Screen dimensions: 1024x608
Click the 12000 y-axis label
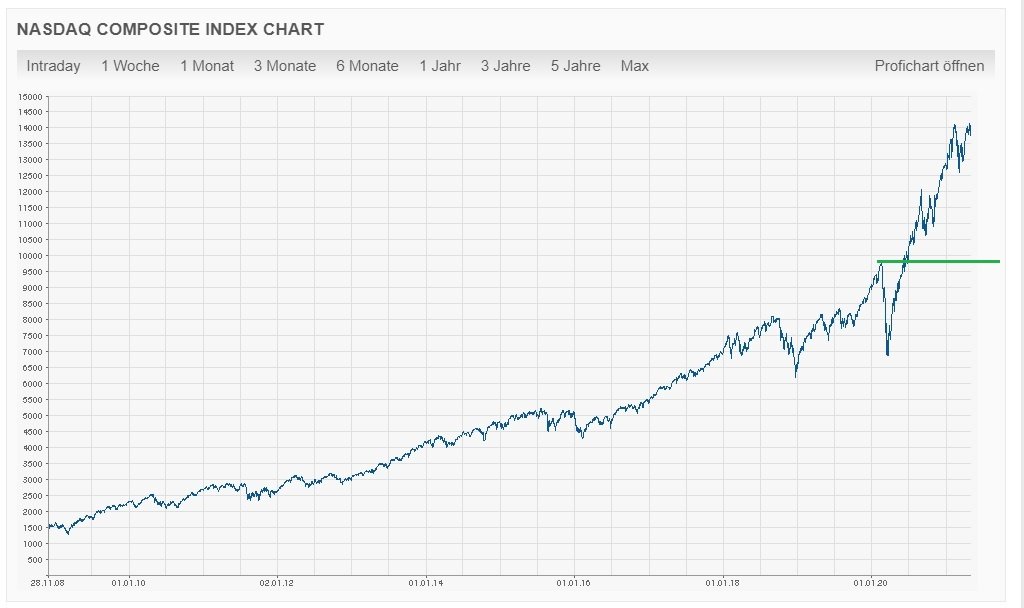(30, 192)
